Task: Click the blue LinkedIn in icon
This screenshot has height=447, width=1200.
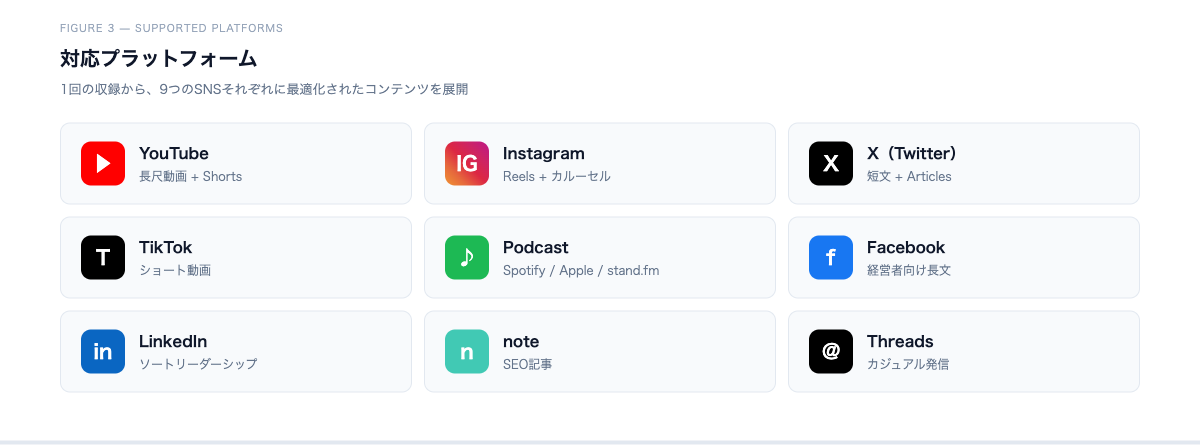Action: tap(103, 351)
